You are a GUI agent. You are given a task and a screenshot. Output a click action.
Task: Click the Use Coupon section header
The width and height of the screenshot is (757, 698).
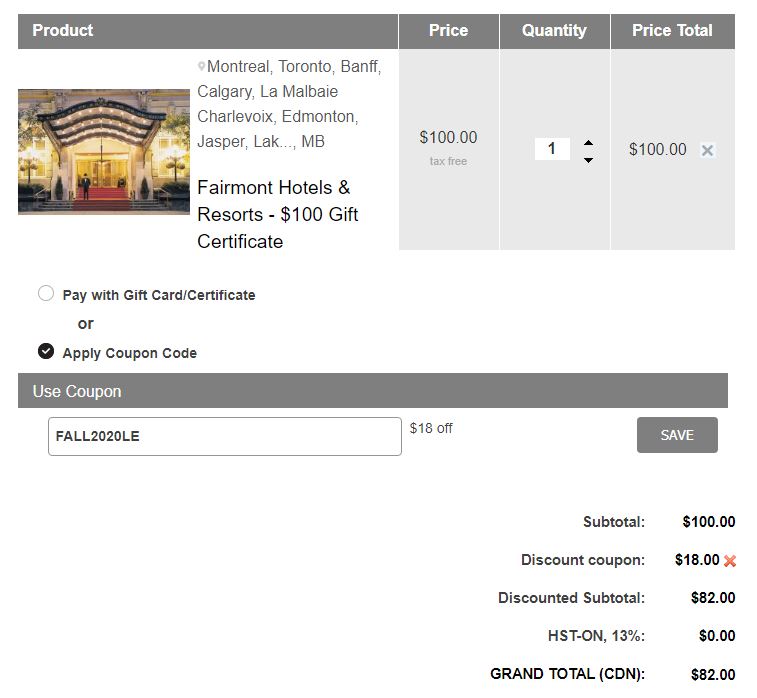tap(77, 391)
